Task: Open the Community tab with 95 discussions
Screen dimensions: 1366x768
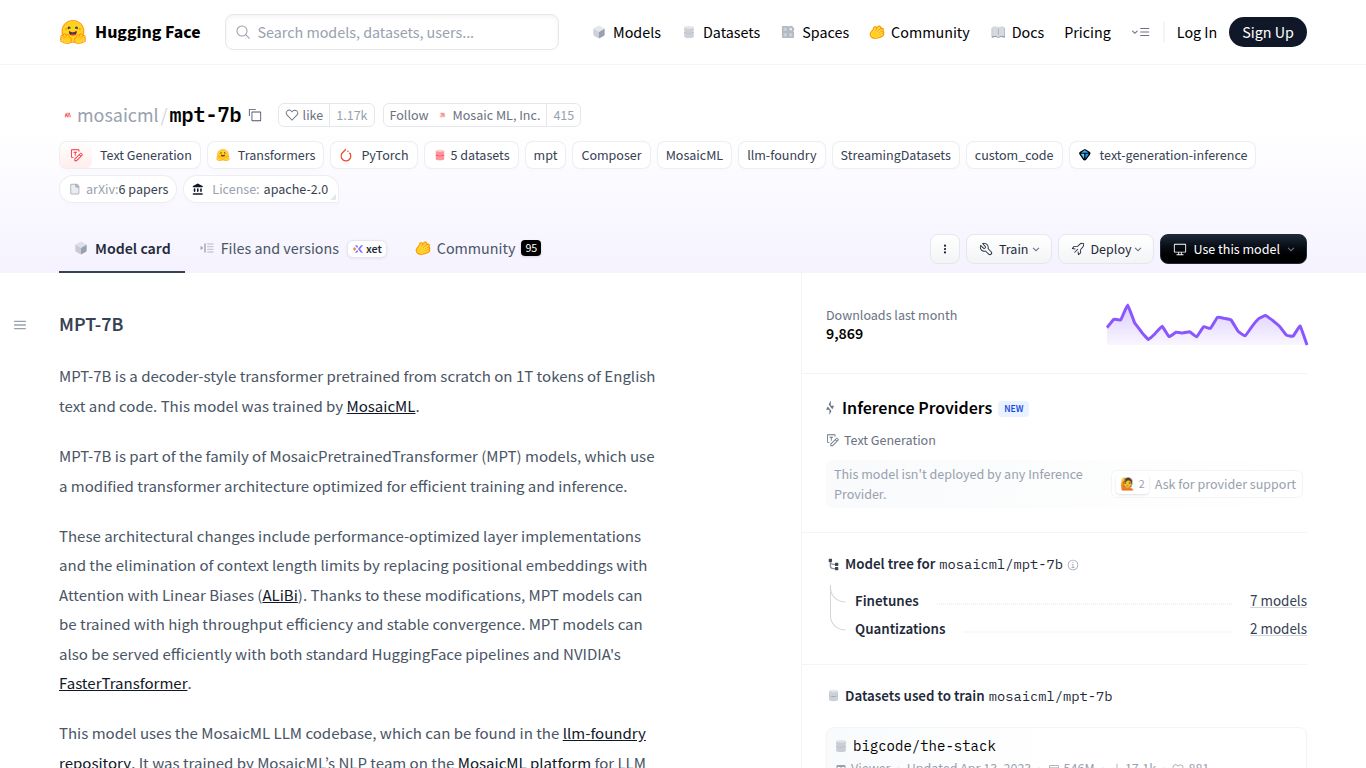Action: [476, 249]
